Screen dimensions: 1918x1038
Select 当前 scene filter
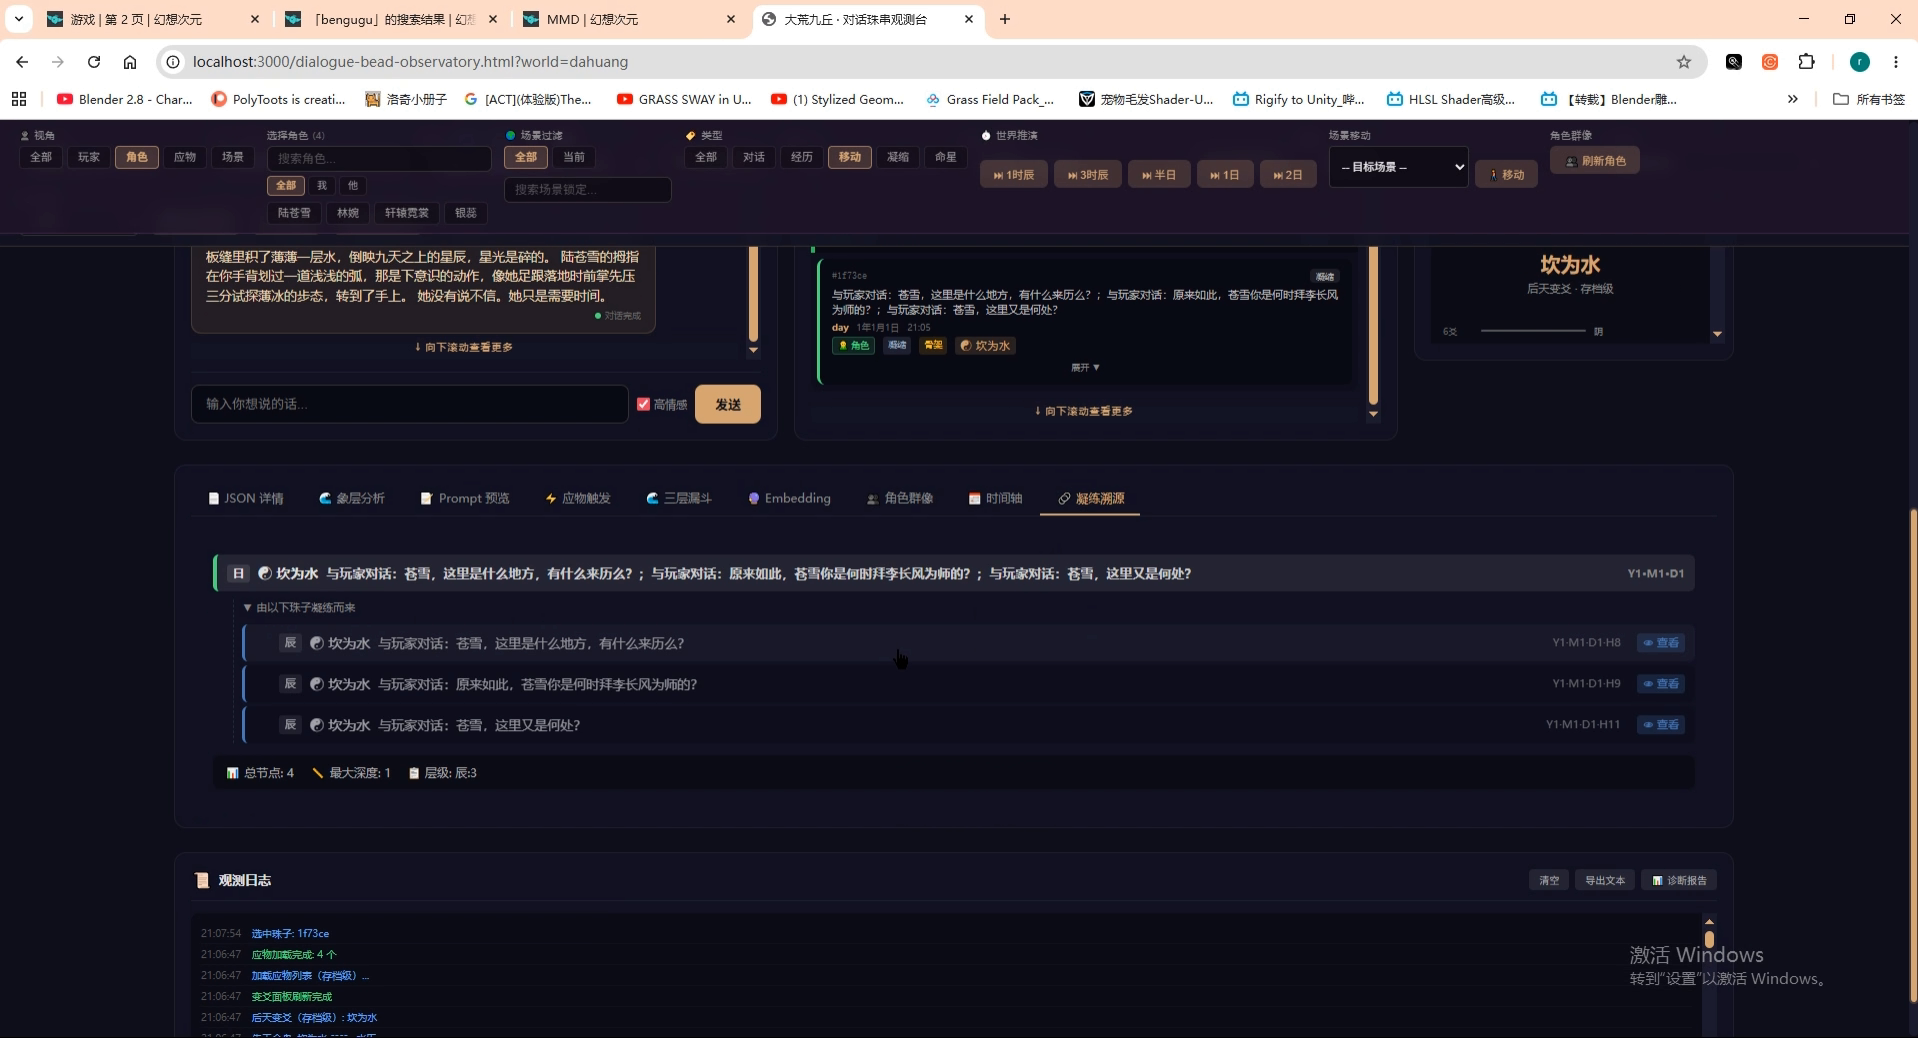pos(574,157)
